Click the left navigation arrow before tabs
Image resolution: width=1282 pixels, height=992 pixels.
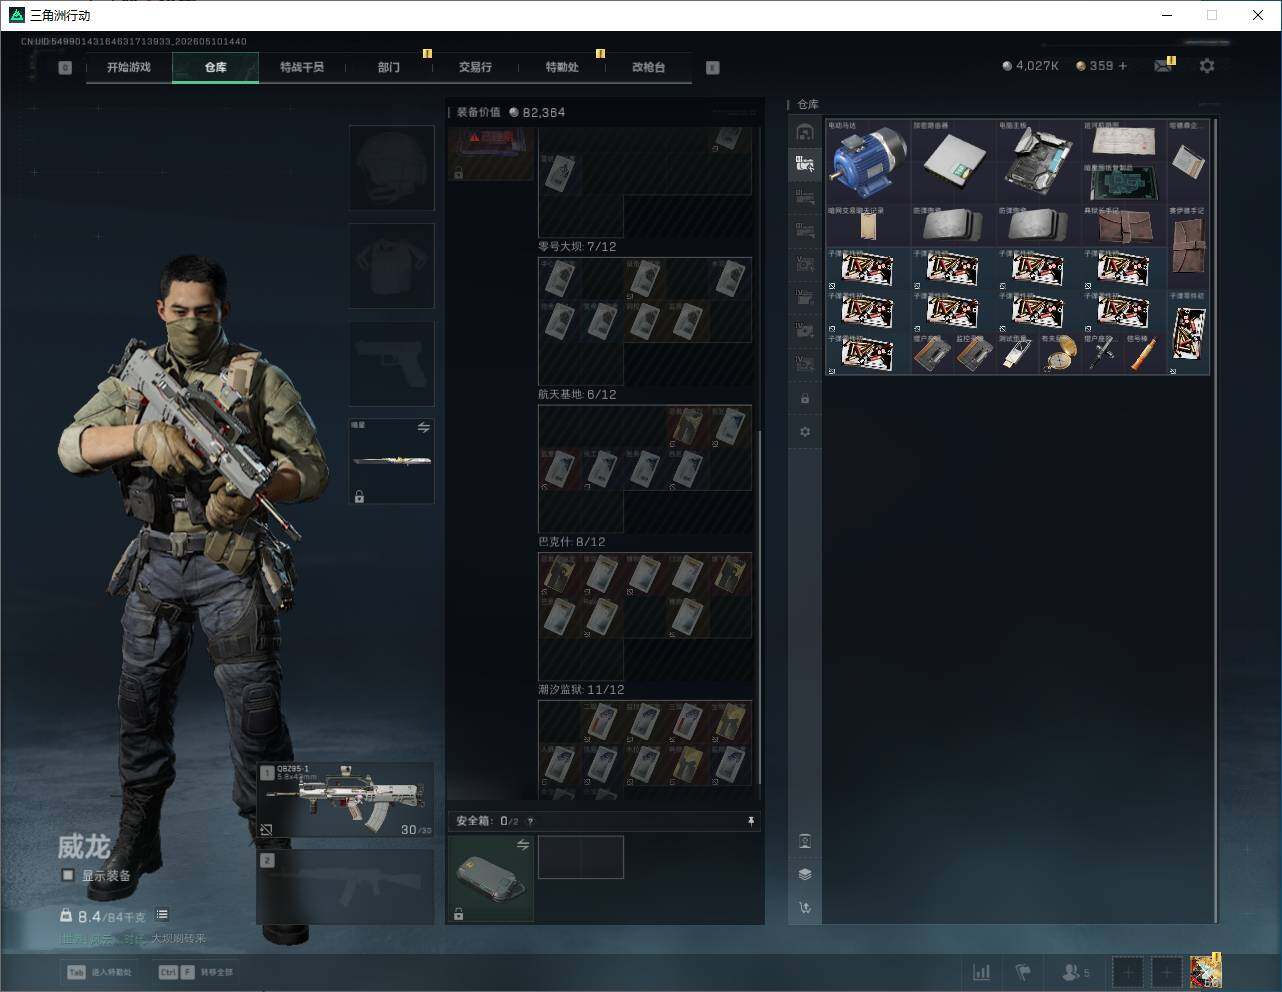[65, 68]
